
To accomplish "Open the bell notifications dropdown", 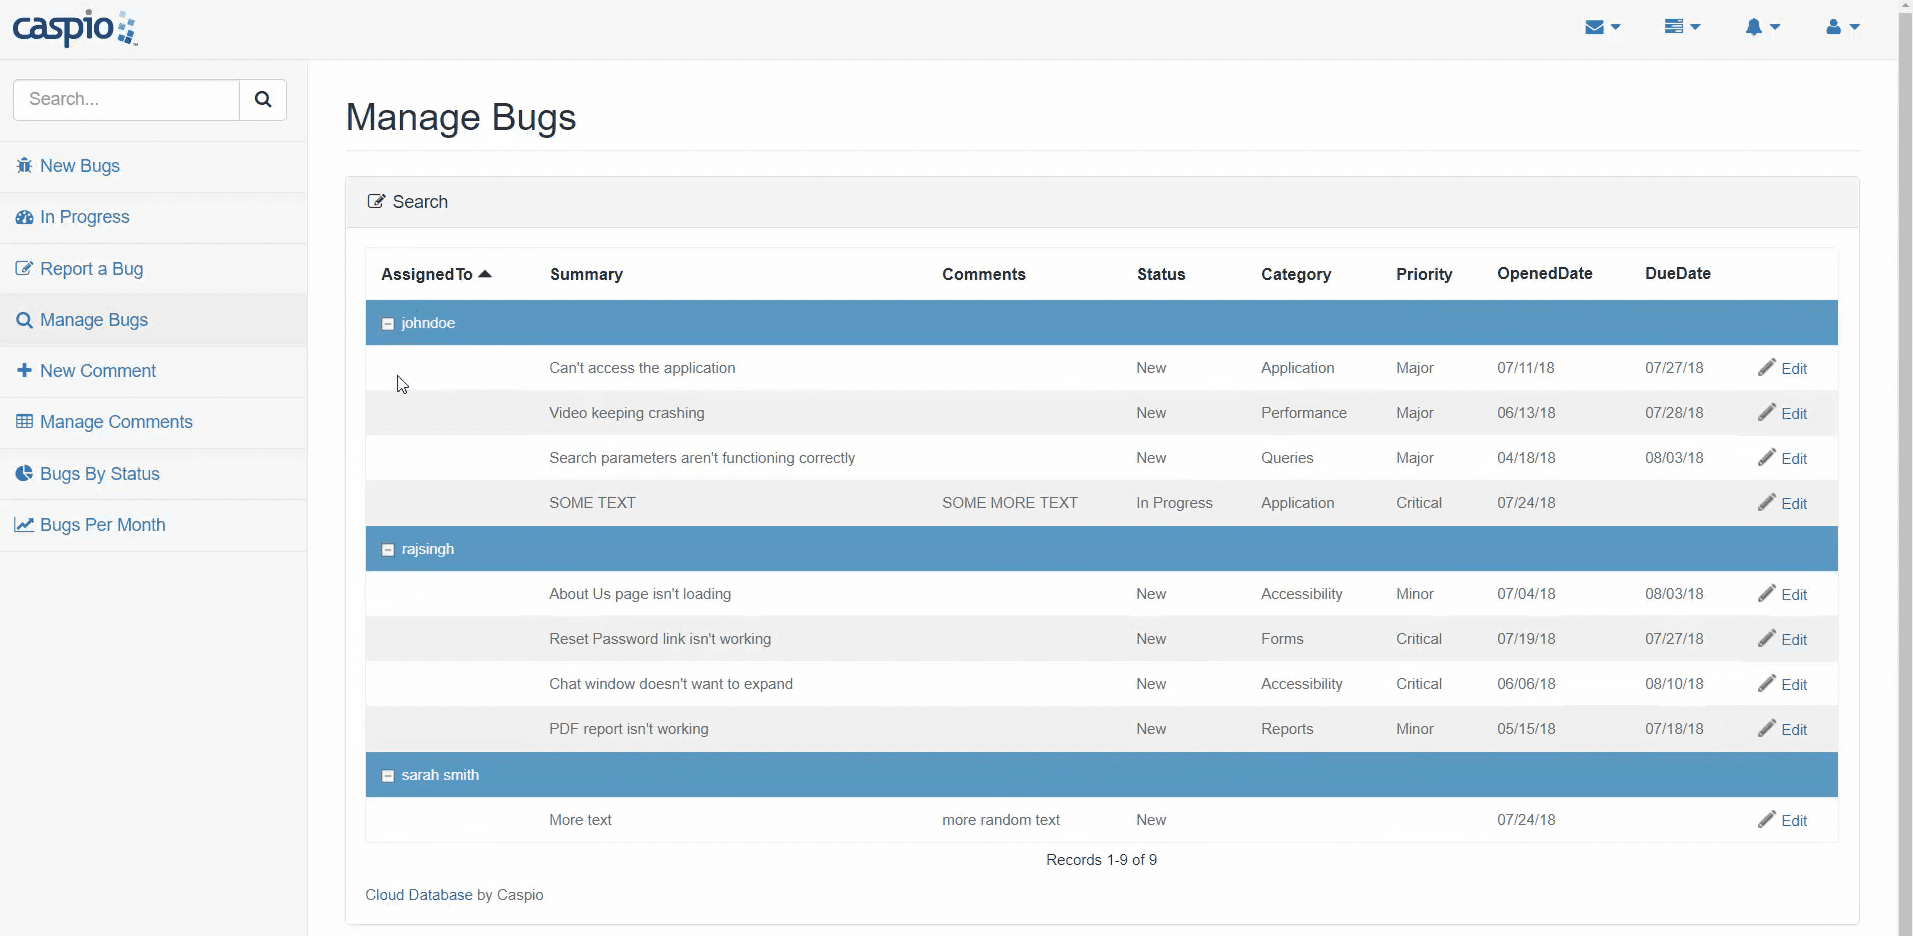I will coord(1762,27).
